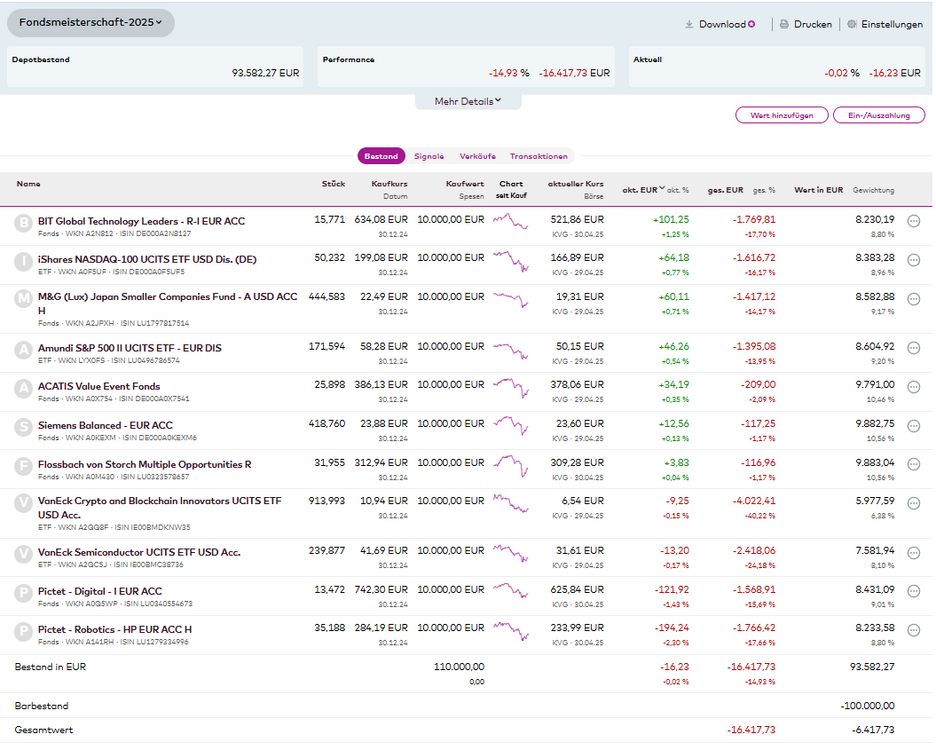Expand the Mehr Details section
The height and width of the screenshot is (750, 936).
point(467,101)
